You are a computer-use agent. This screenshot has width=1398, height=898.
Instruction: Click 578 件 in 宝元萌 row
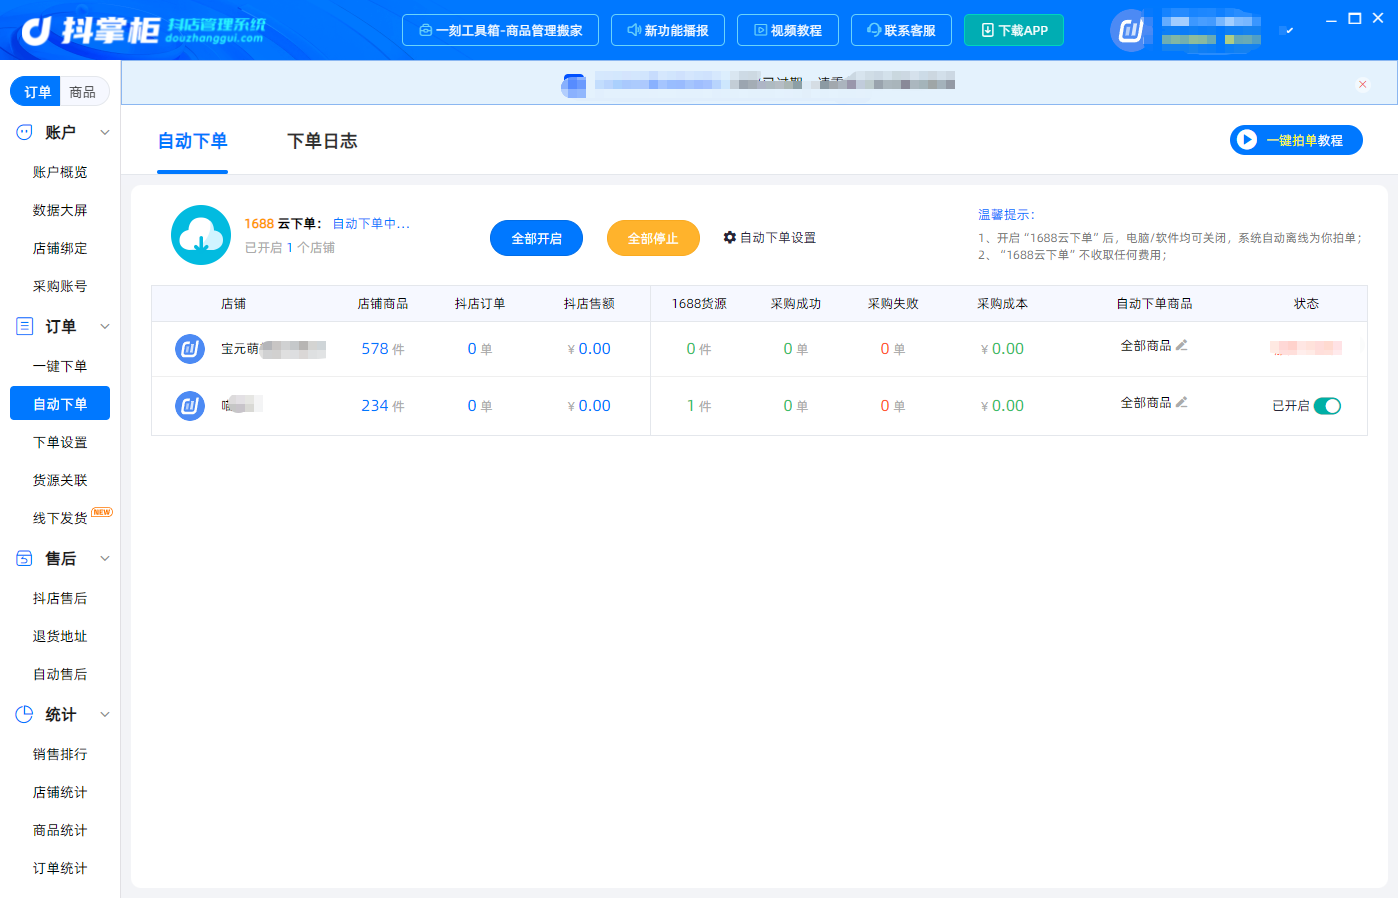383,349
